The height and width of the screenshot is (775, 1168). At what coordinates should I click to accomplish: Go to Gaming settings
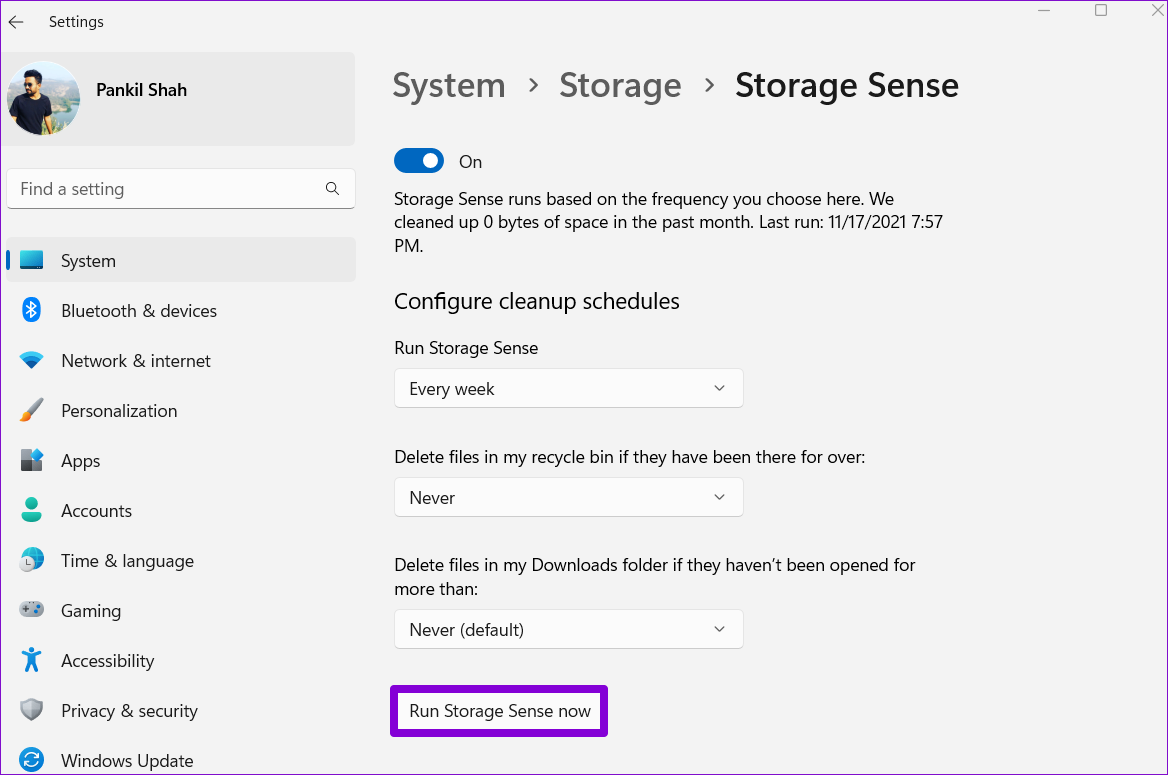181,610
